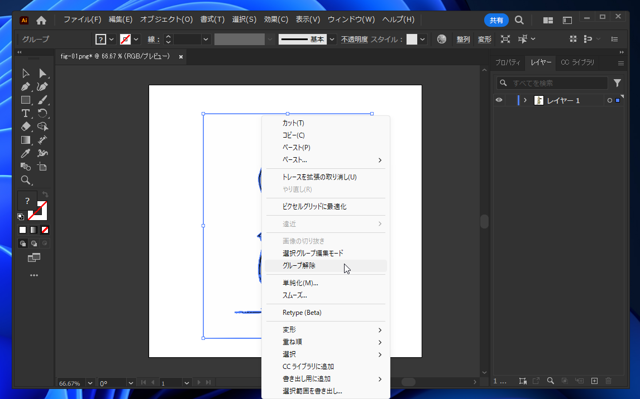Viewport: 640px width, 399px height.
Task: Enable Draw Normal mode
Action: tap(23, 244)
